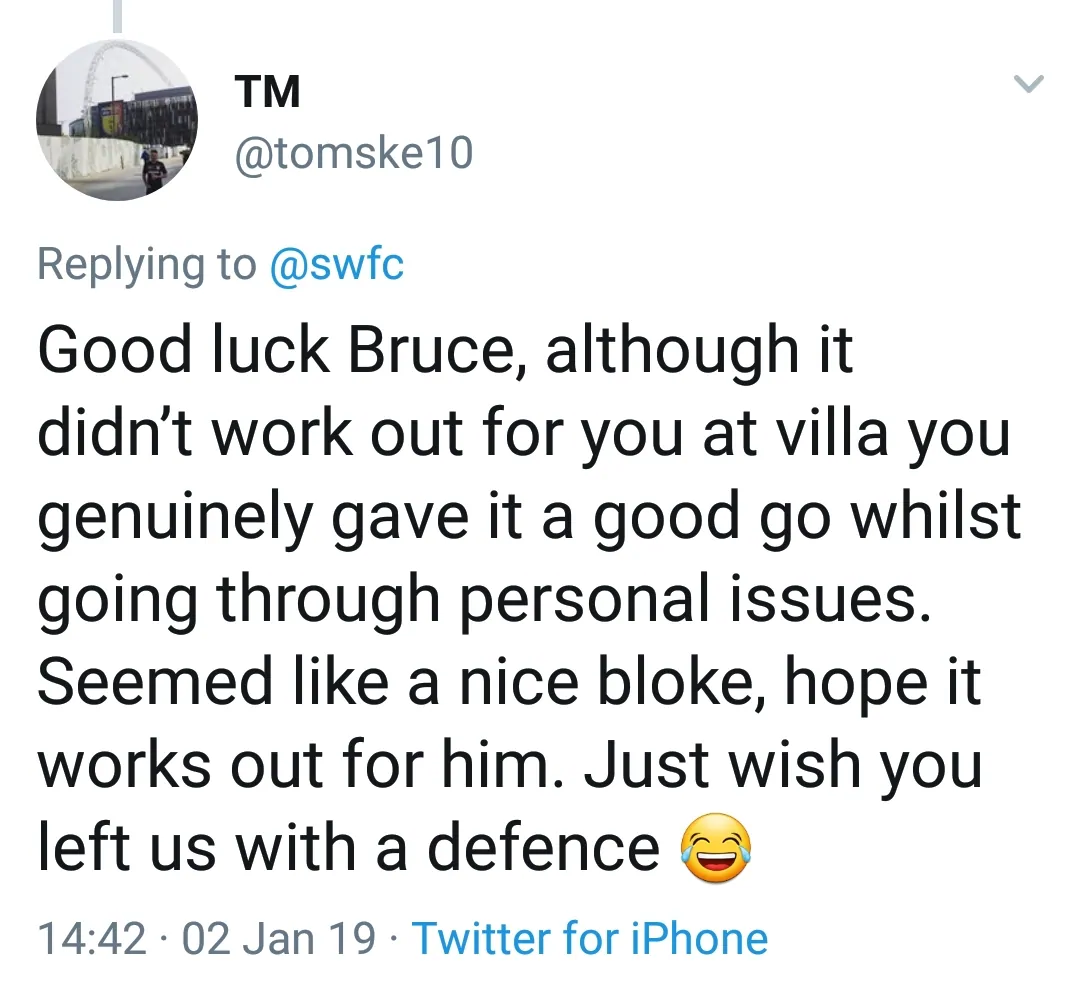Click TM's profile avatar picture
1080x990 pixels.
(x=117, y=120)
